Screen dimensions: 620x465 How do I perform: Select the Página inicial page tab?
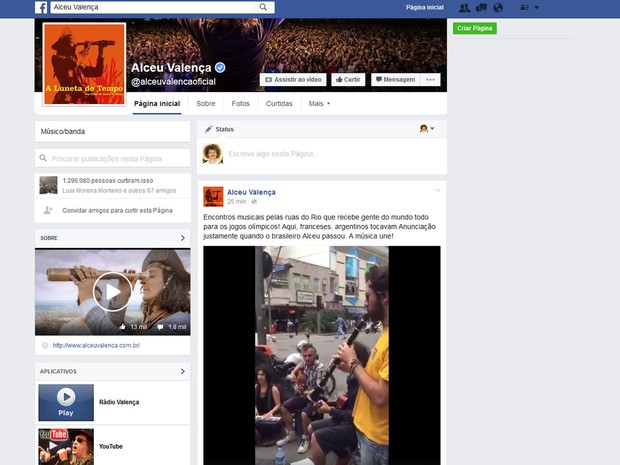point(157,104)
